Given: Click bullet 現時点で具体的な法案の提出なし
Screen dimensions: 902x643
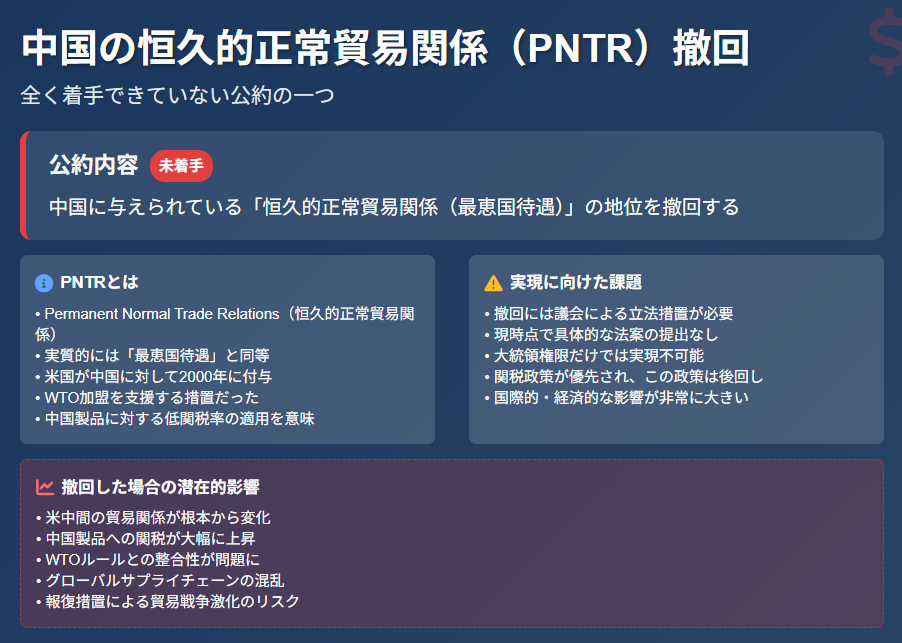Looking at the screenshot, I should tap(601, 335).
